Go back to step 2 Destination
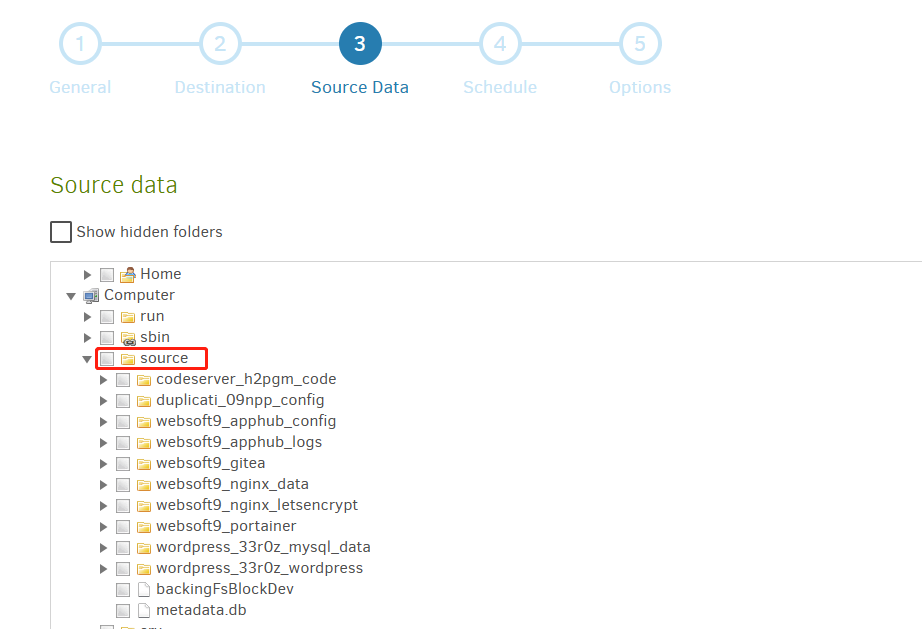 pyautogui.click(x=220, y=44)
